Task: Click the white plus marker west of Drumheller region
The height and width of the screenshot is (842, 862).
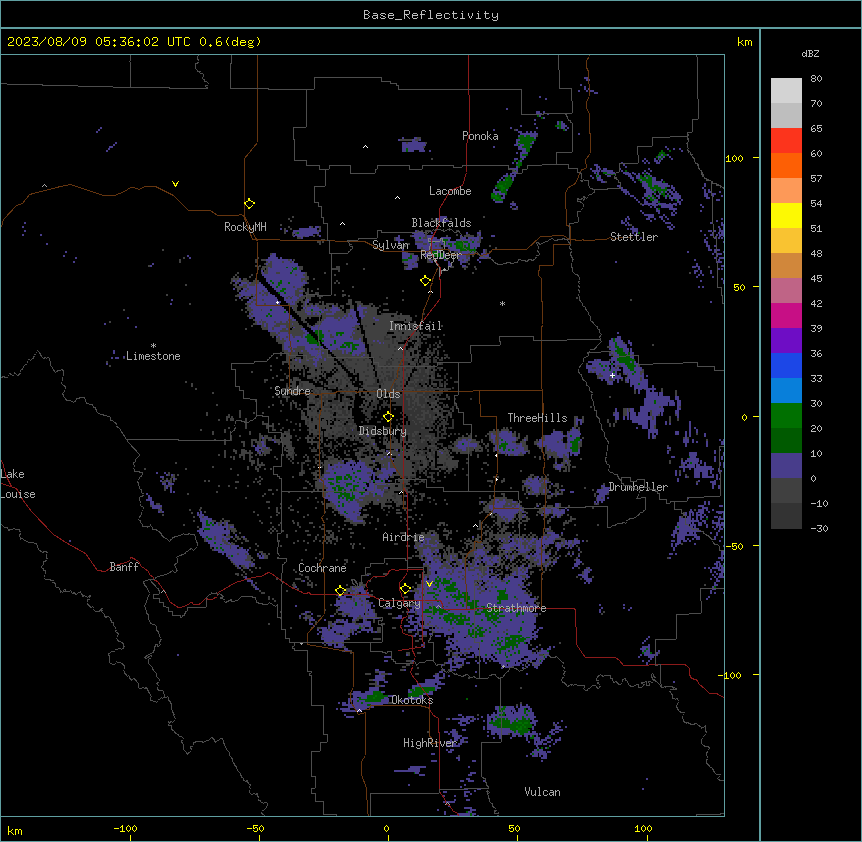Action: [x=612, y=375]
